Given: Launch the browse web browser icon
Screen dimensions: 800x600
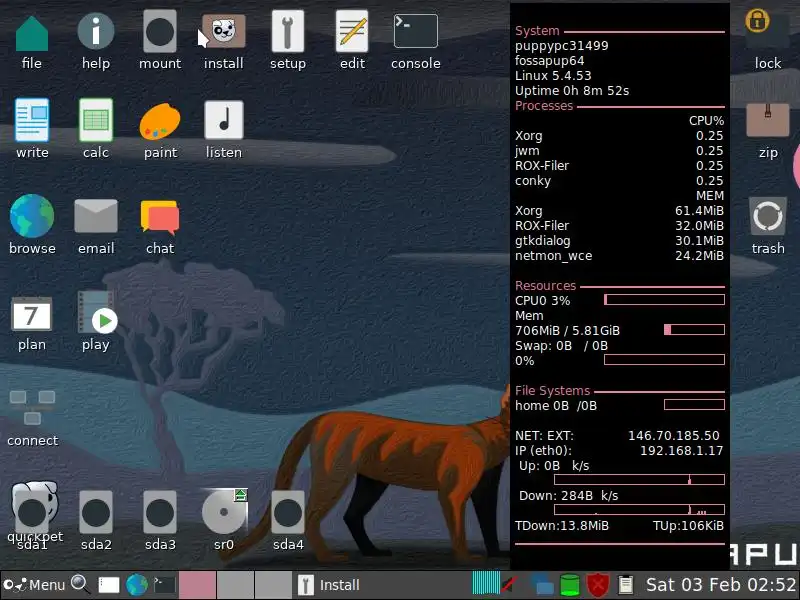Looking at the screenshot, I should coord(32,216).
